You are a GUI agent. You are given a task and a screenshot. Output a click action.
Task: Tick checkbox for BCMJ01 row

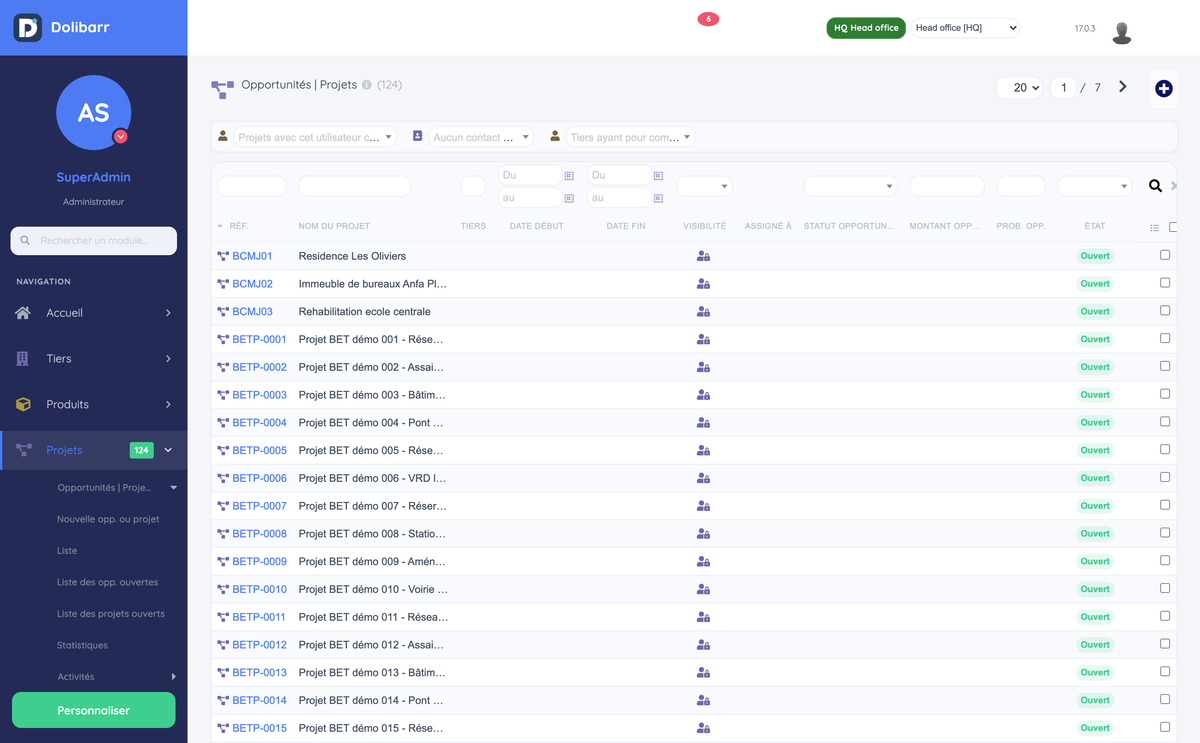tap(1165, 255)
